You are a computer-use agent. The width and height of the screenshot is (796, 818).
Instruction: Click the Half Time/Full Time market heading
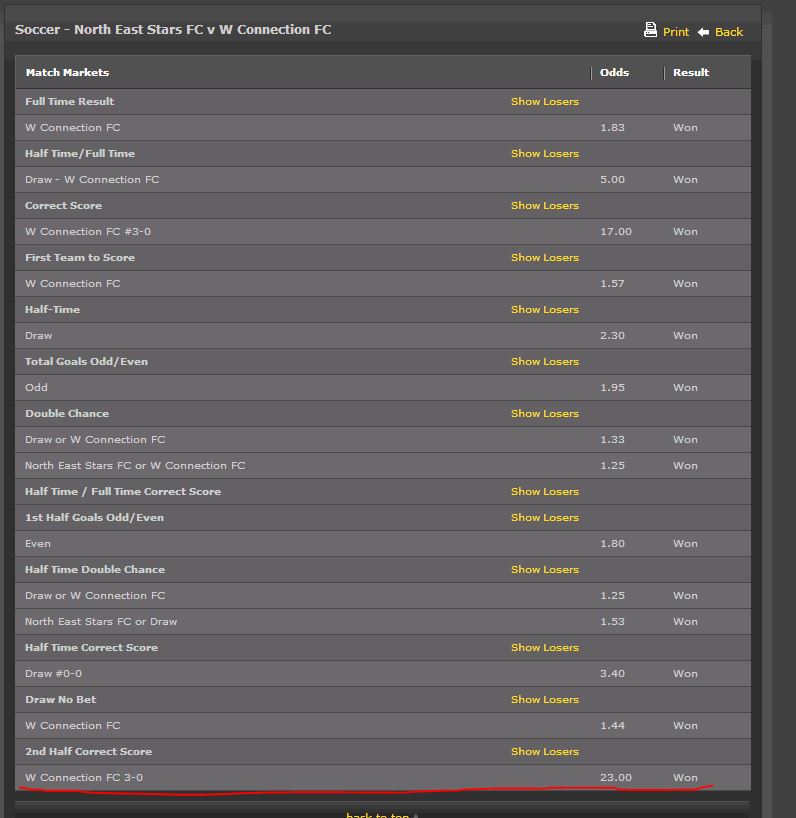click(x=80, y=154)
